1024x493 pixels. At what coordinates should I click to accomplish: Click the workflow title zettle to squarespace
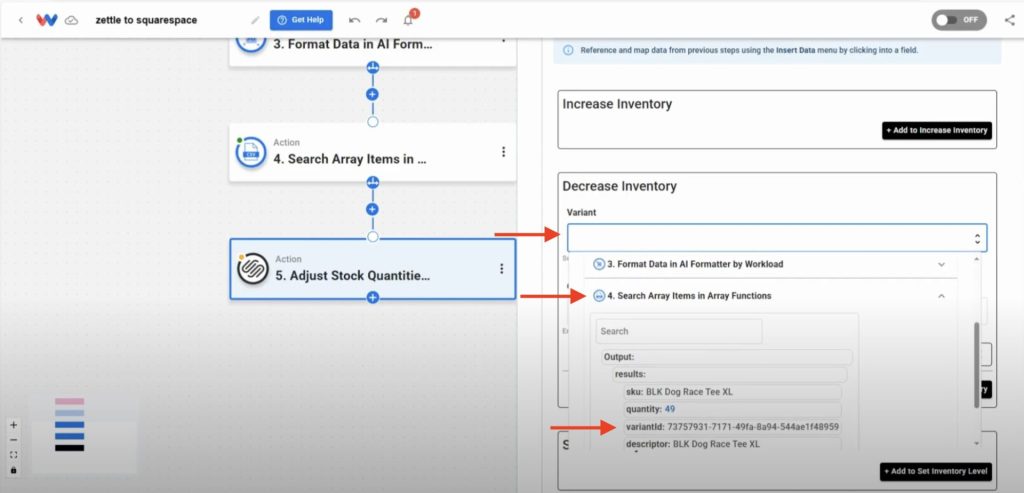point(146,20)
